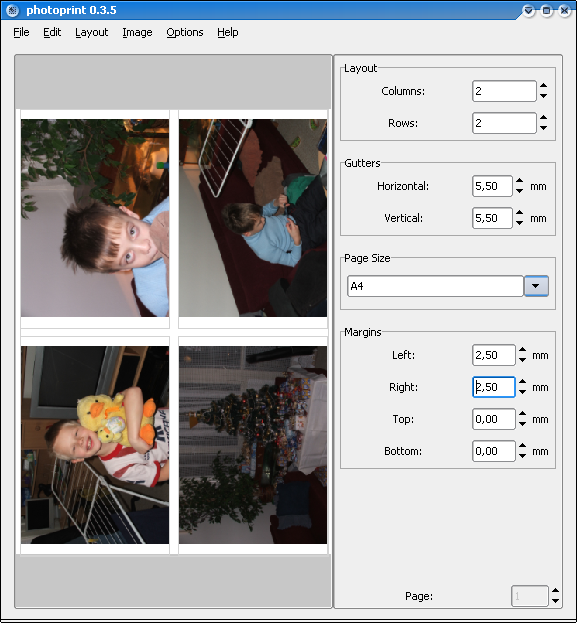Viewport: 577px width, 623px height.
Task: Increase Horizontal gutter with up arrow
Action: tap(519, 181)
